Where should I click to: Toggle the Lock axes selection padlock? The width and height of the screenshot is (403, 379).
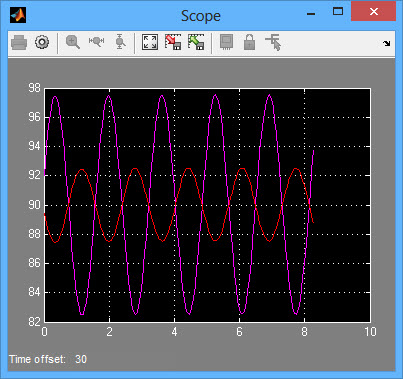click(249, 42)
